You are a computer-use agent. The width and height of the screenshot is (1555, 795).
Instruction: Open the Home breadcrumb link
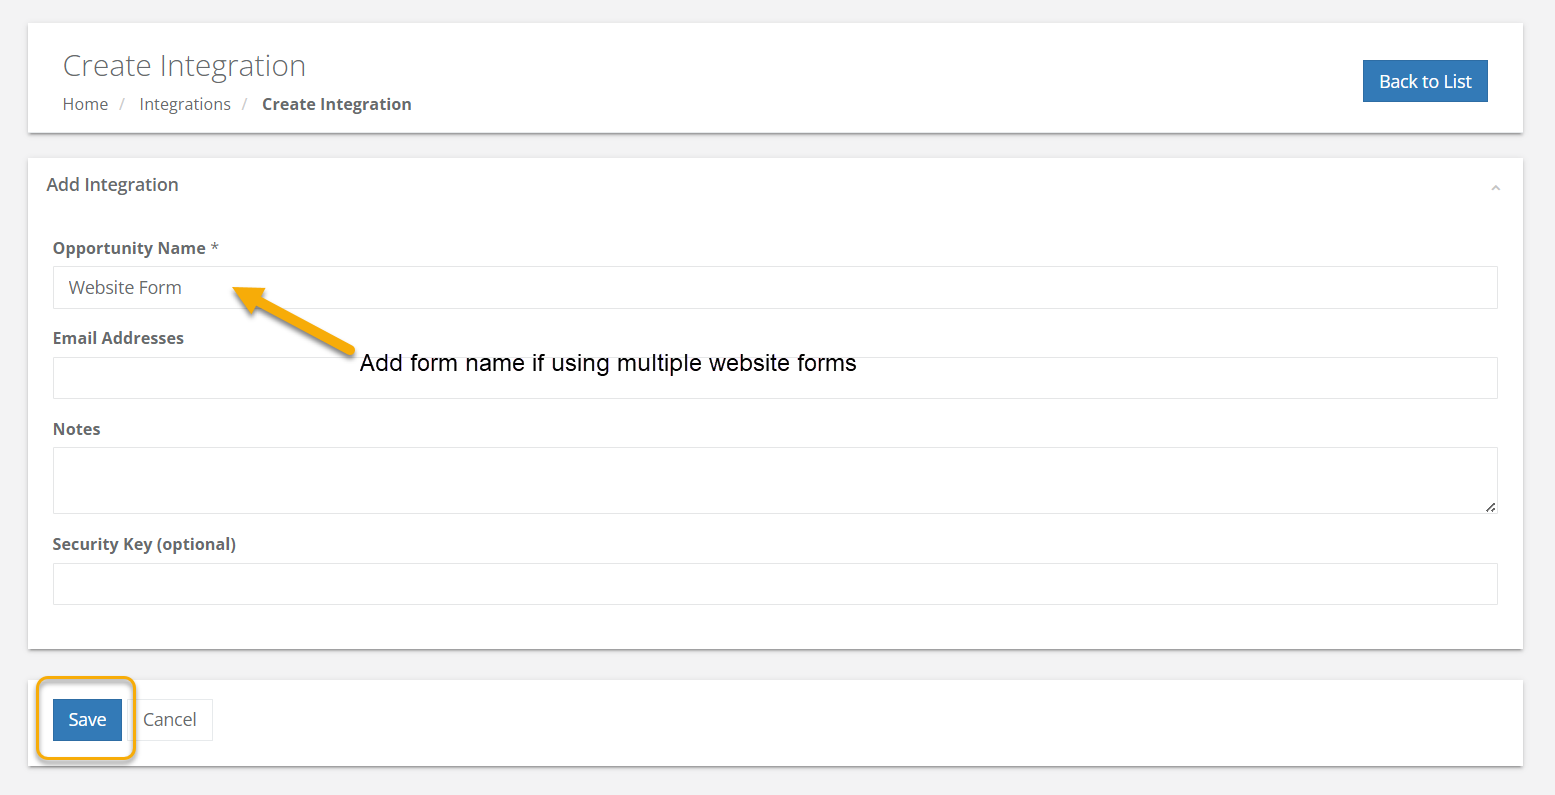click(85, 103)
